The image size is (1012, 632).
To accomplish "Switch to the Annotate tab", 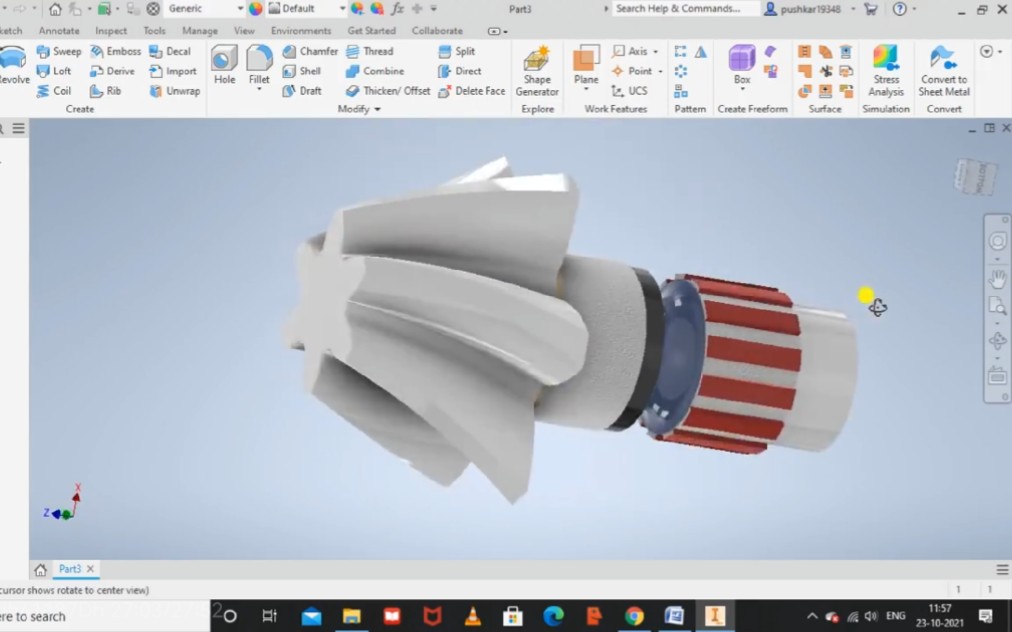I will [x=59, y=30].
